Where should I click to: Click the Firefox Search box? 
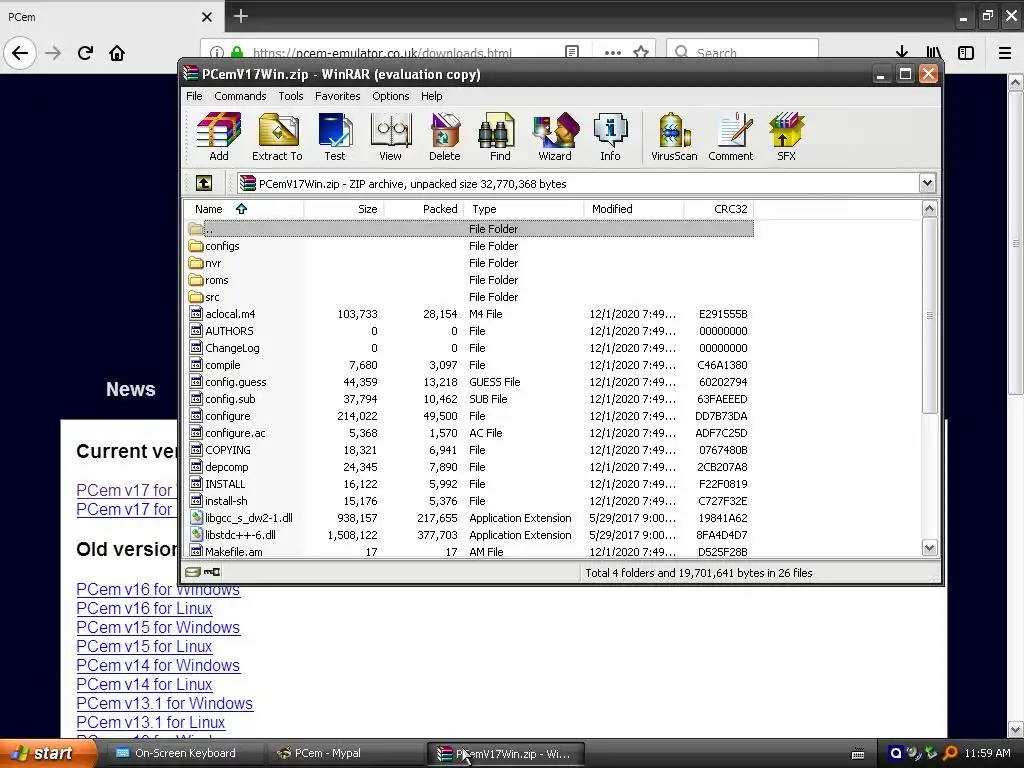click(743, 51)
